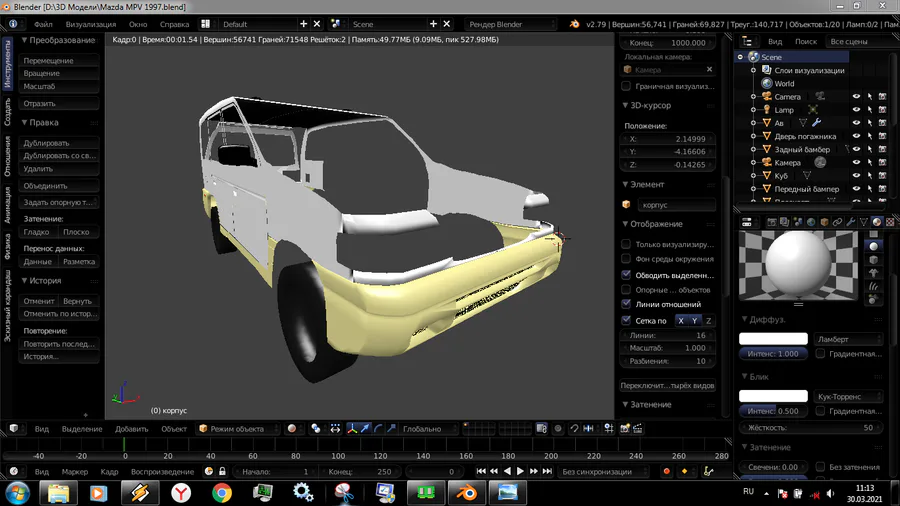Click the Удалить button
Viewport: 900px width, 506px height.
[x=59, y=169]
